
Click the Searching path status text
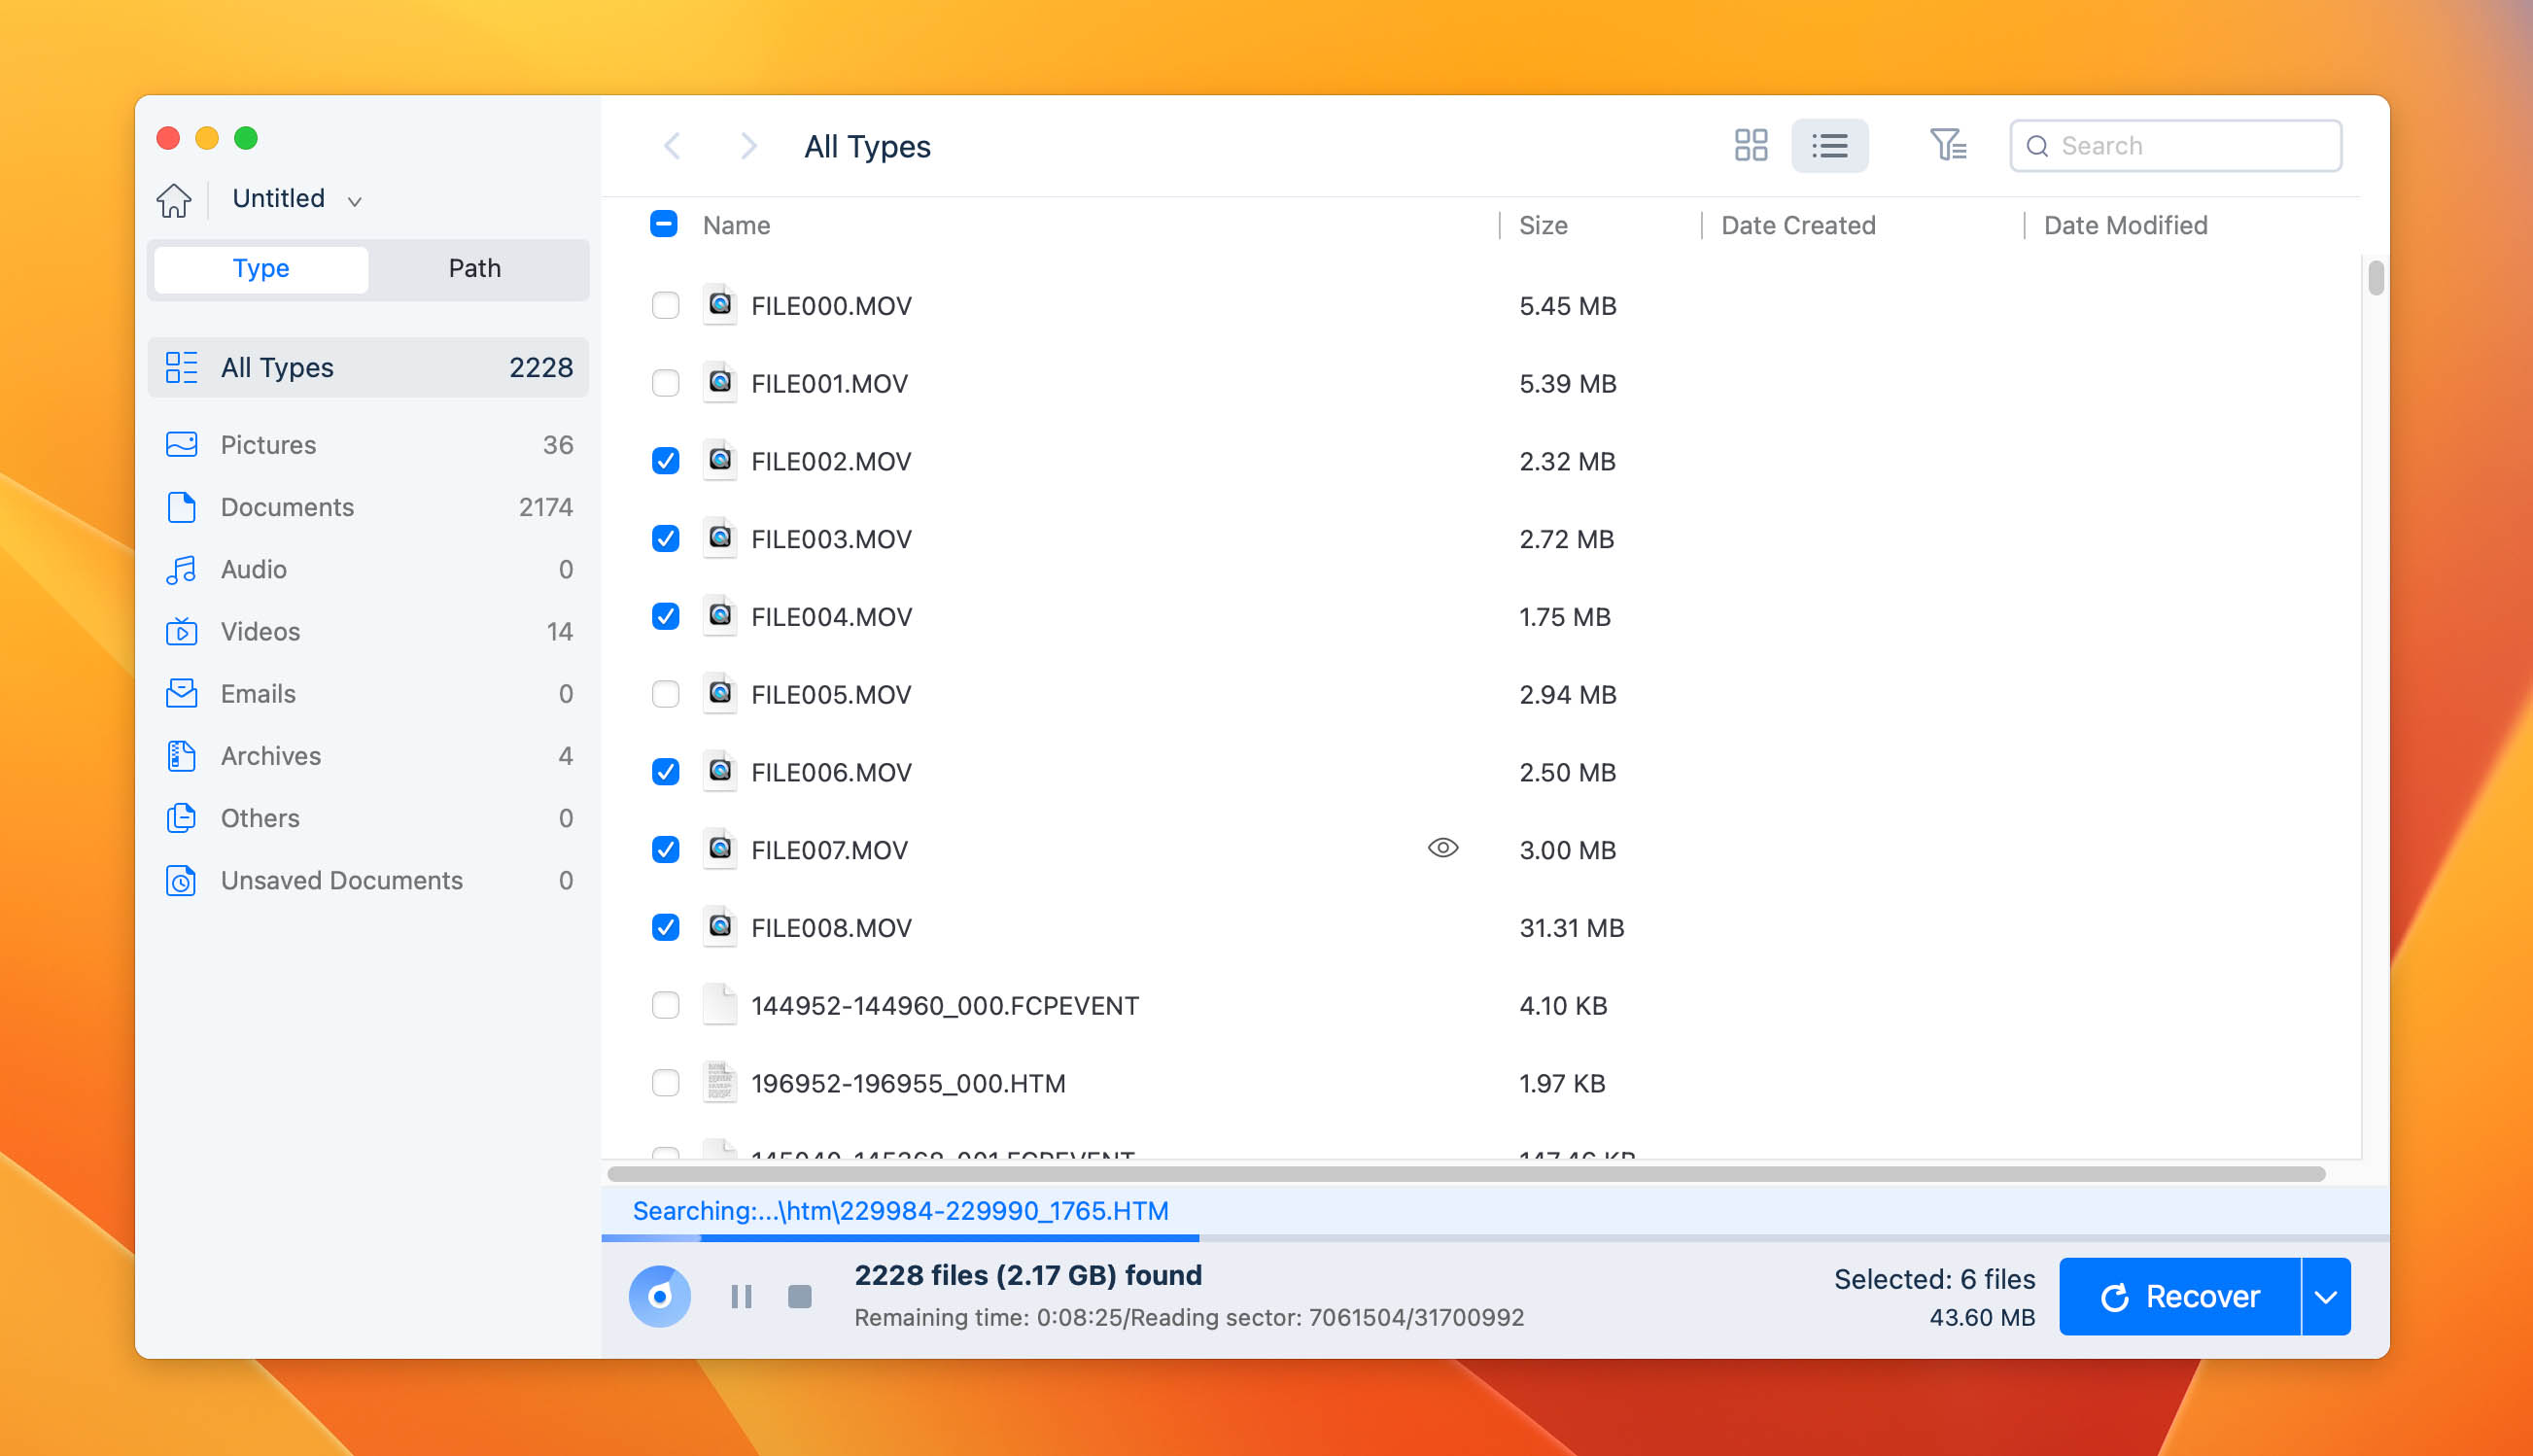click(900, 1211)
